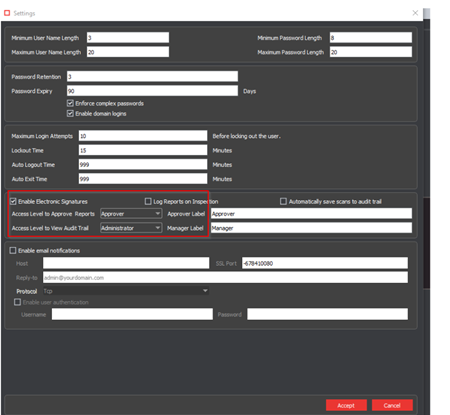
Task: Disable Enable Electronic Signatures checkbox
Action: [x=13, y=201]
